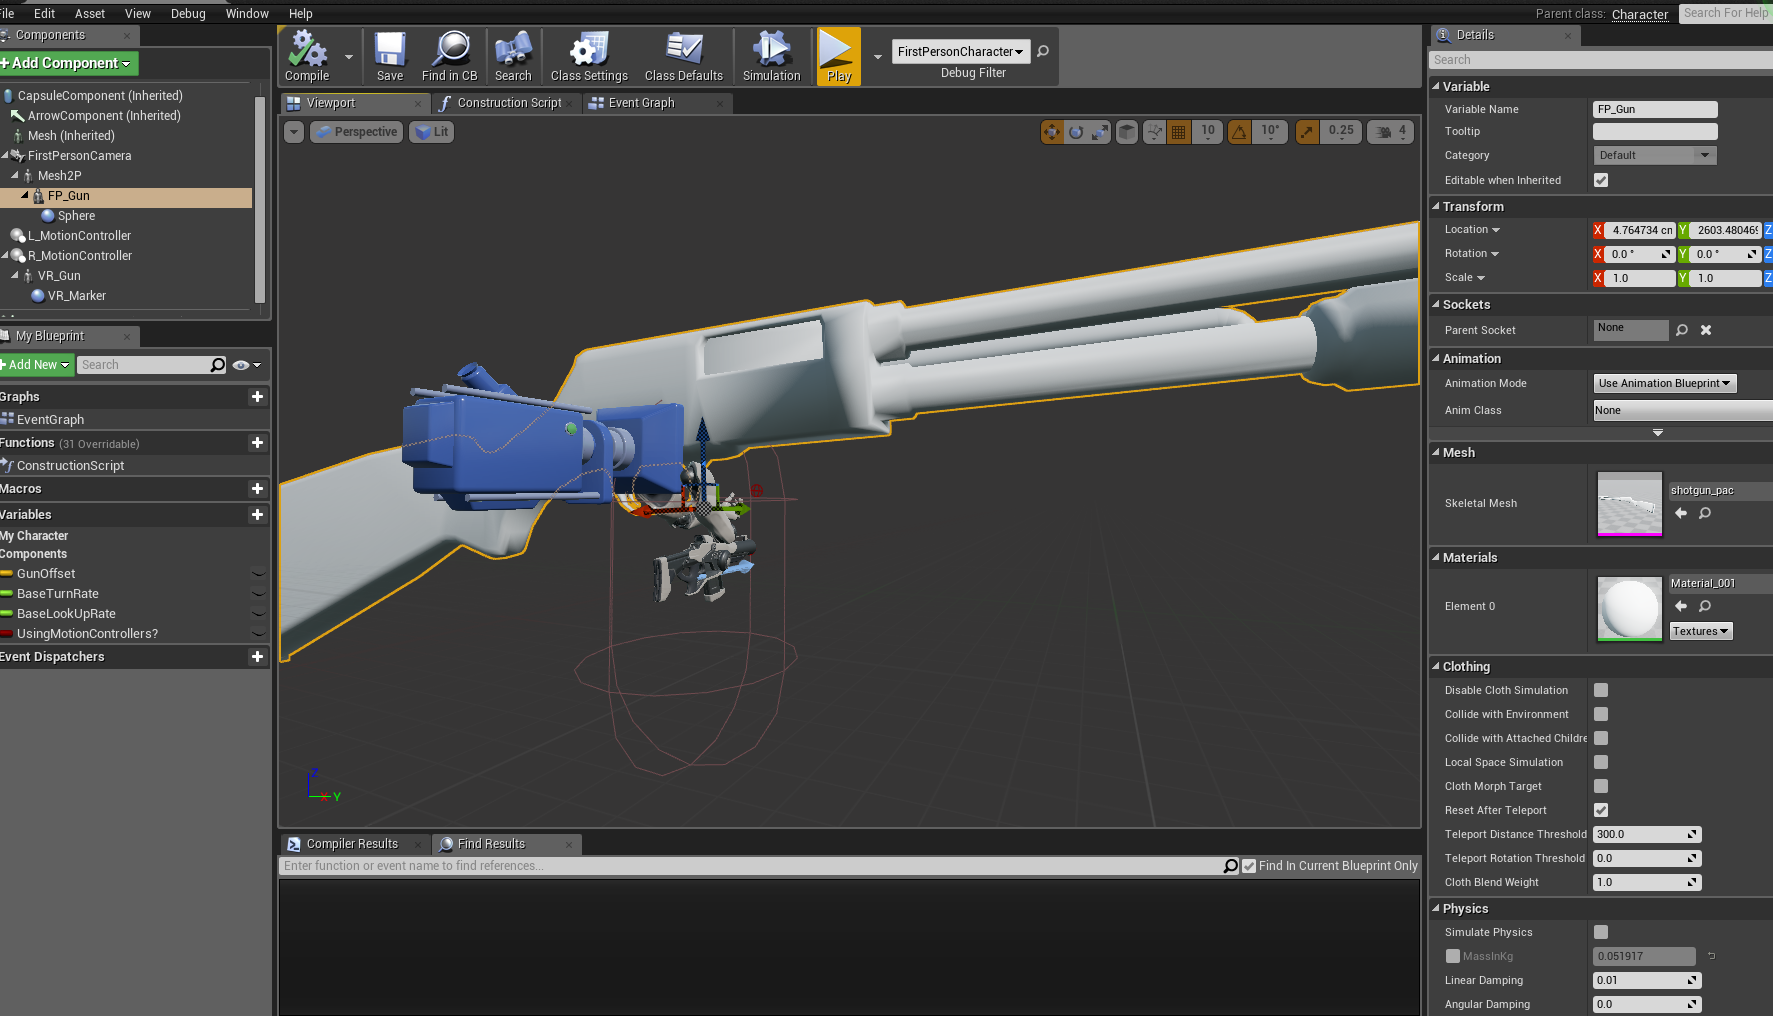The height and width of the screenshot is (1016, 1773).
Task: Enable Simulate Physics checkbox
Action: coord(1601,932)
